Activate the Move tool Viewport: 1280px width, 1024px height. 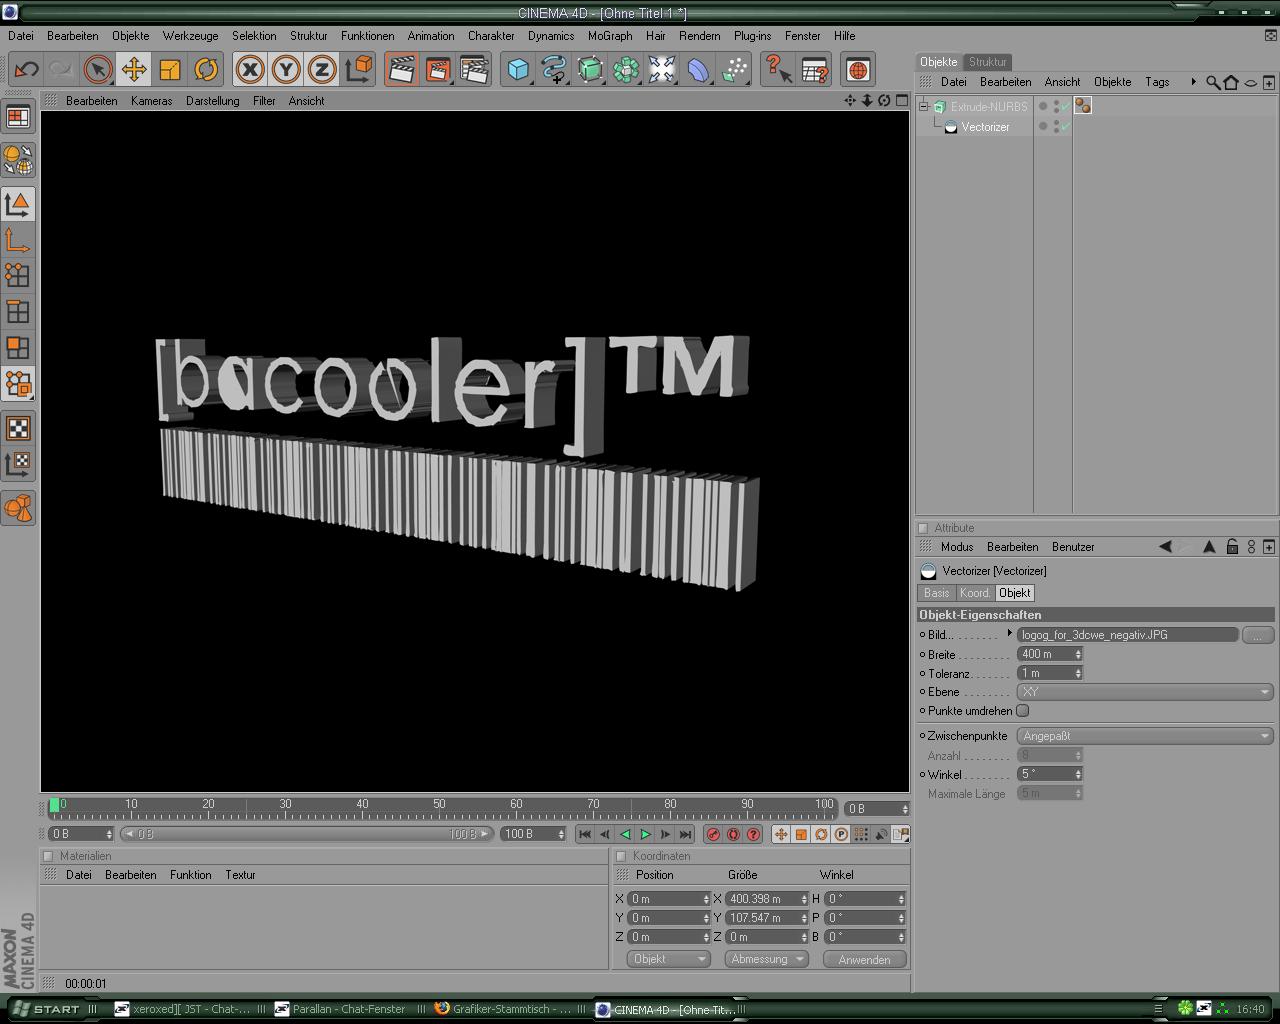133,69
